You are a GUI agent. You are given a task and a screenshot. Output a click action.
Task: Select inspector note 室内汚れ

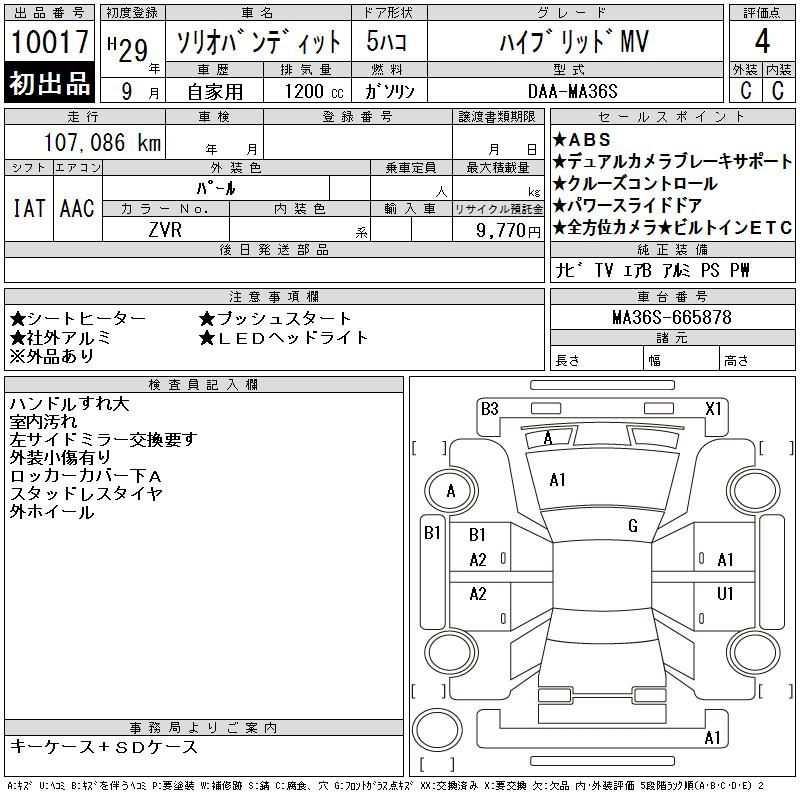pos(43,422)
